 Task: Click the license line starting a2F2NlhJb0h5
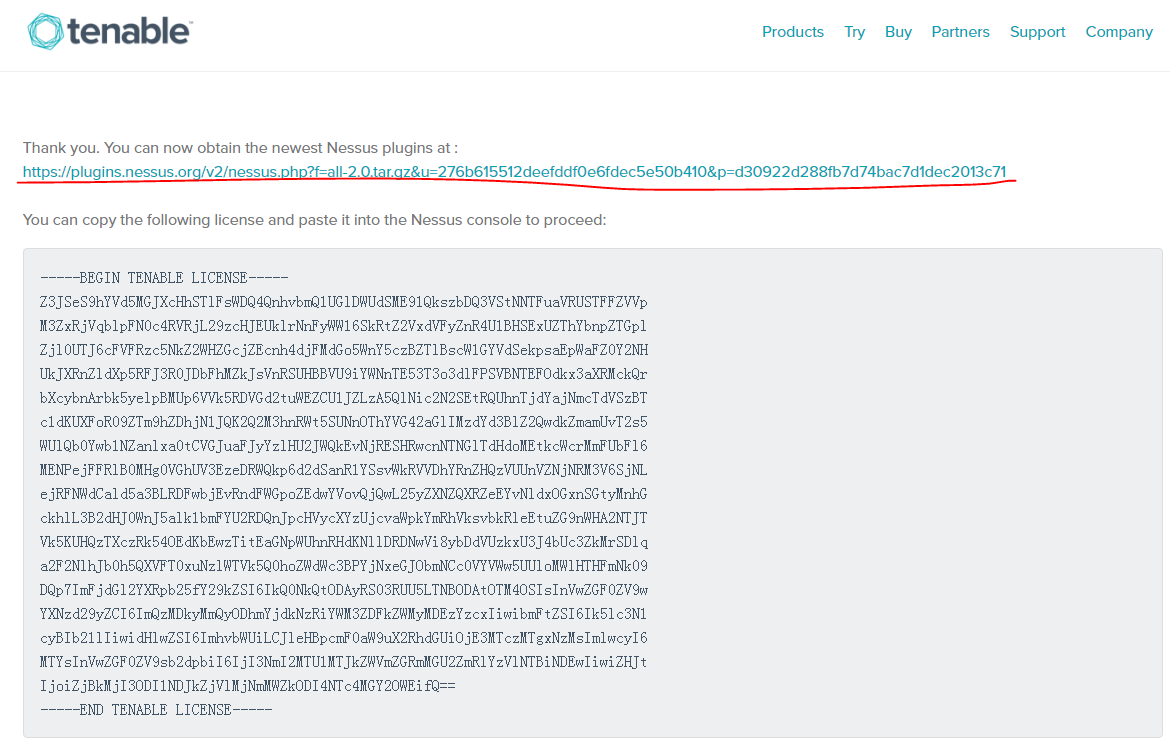(x=343, y=566)
